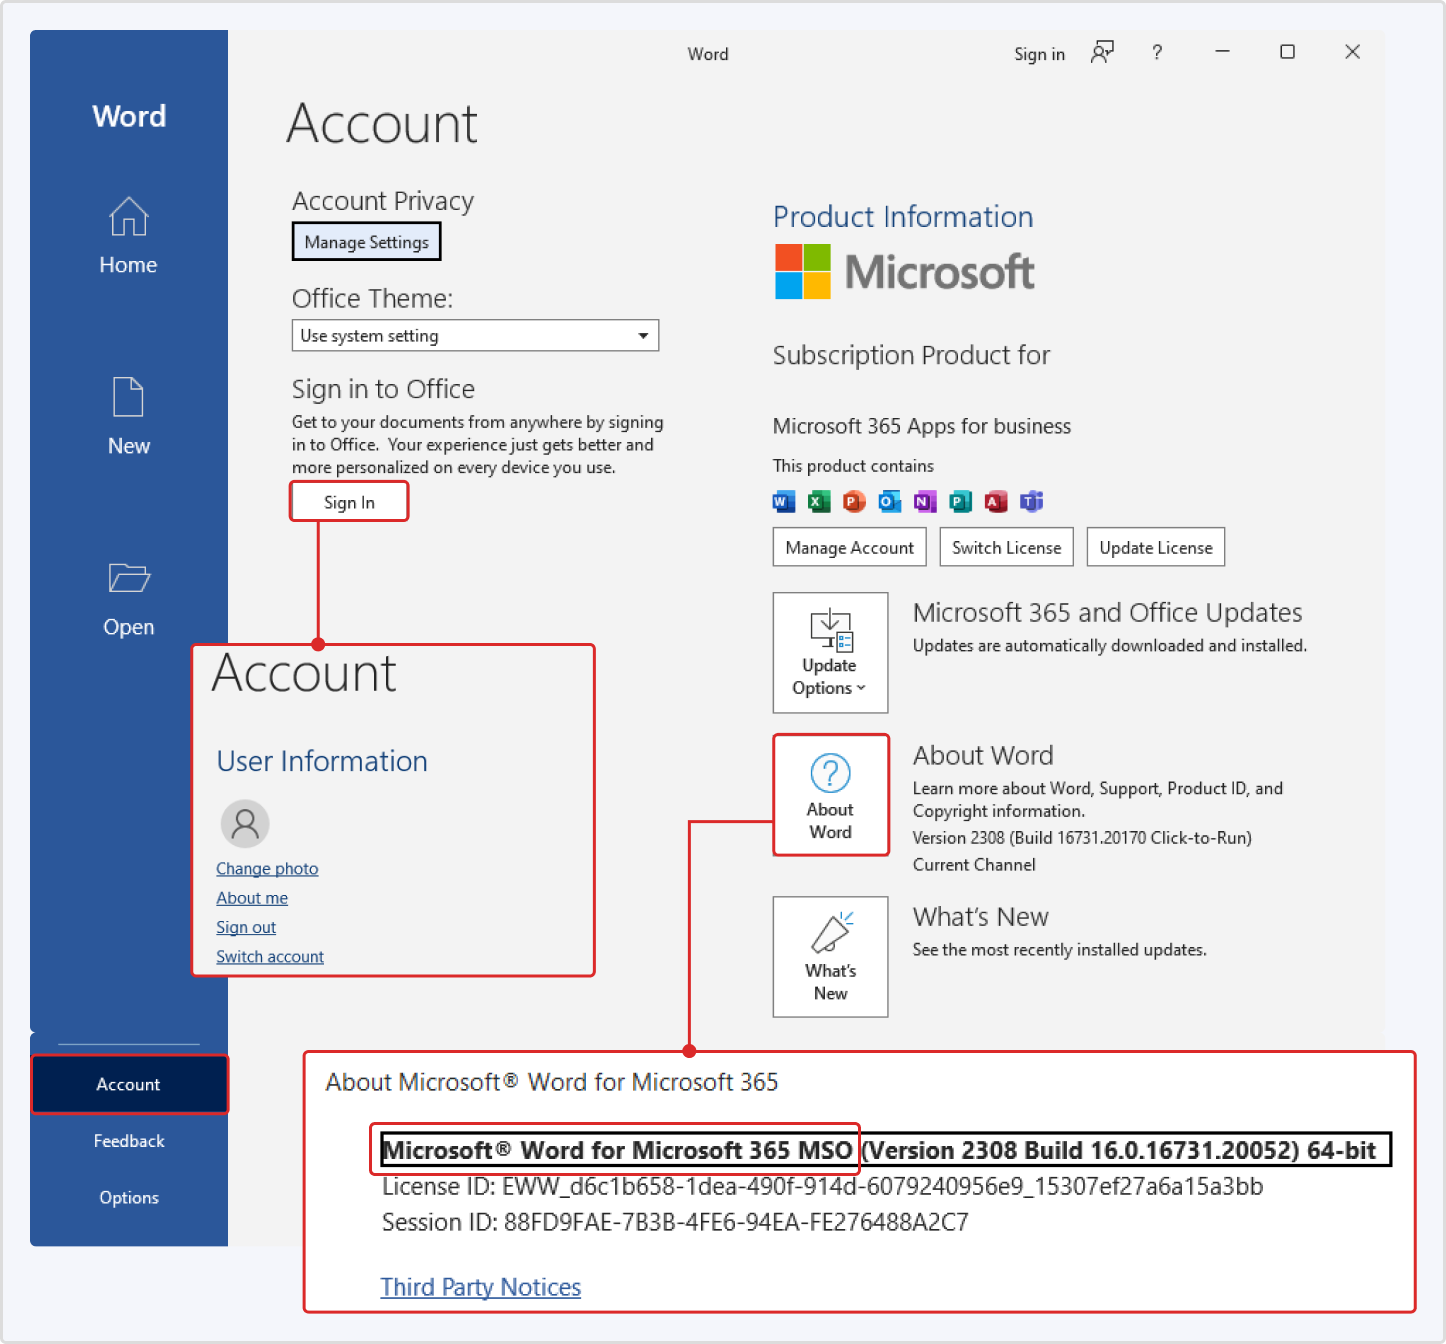1446x1344 pixels.
Task: Select Use system setting in theme combo box
Action: coord(475,335)
